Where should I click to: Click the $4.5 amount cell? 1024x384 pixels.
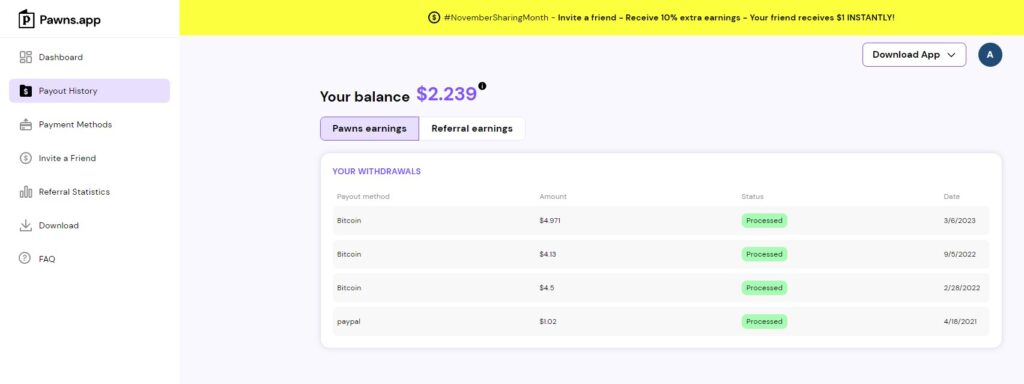pos(547,288)
